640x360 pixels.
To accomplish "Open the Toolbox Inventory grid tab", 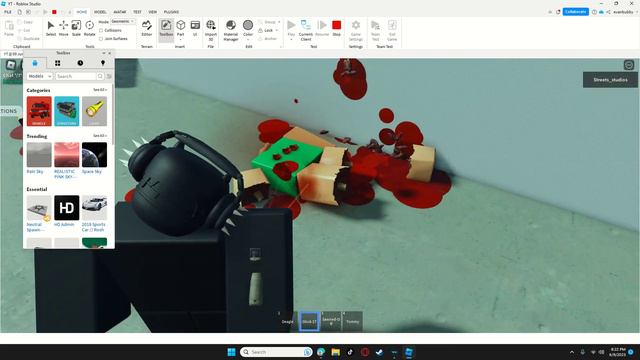I will [x=58, y=63].
